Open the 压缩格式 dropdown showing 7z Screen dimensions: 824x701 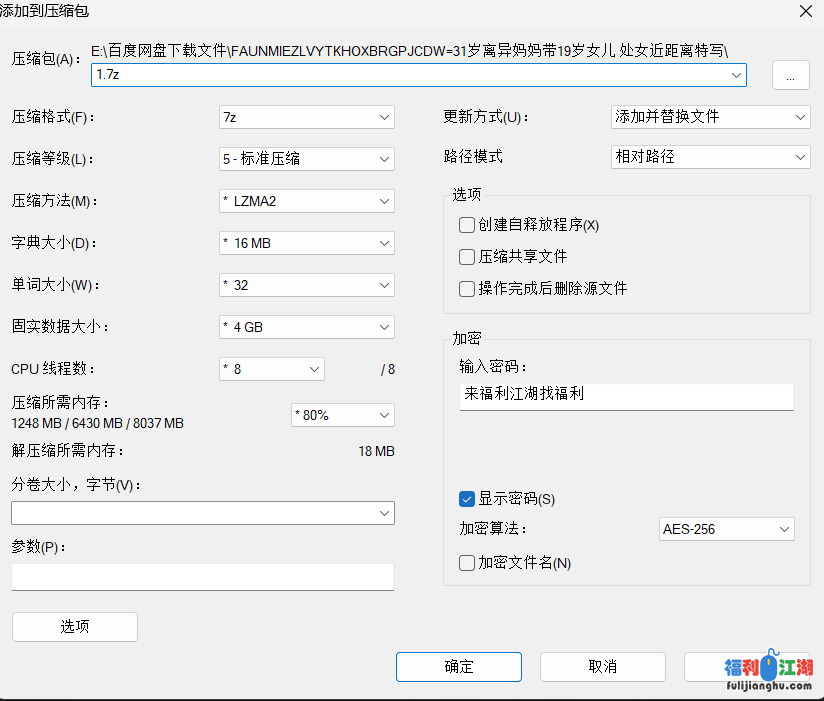[x=306, y=117]
